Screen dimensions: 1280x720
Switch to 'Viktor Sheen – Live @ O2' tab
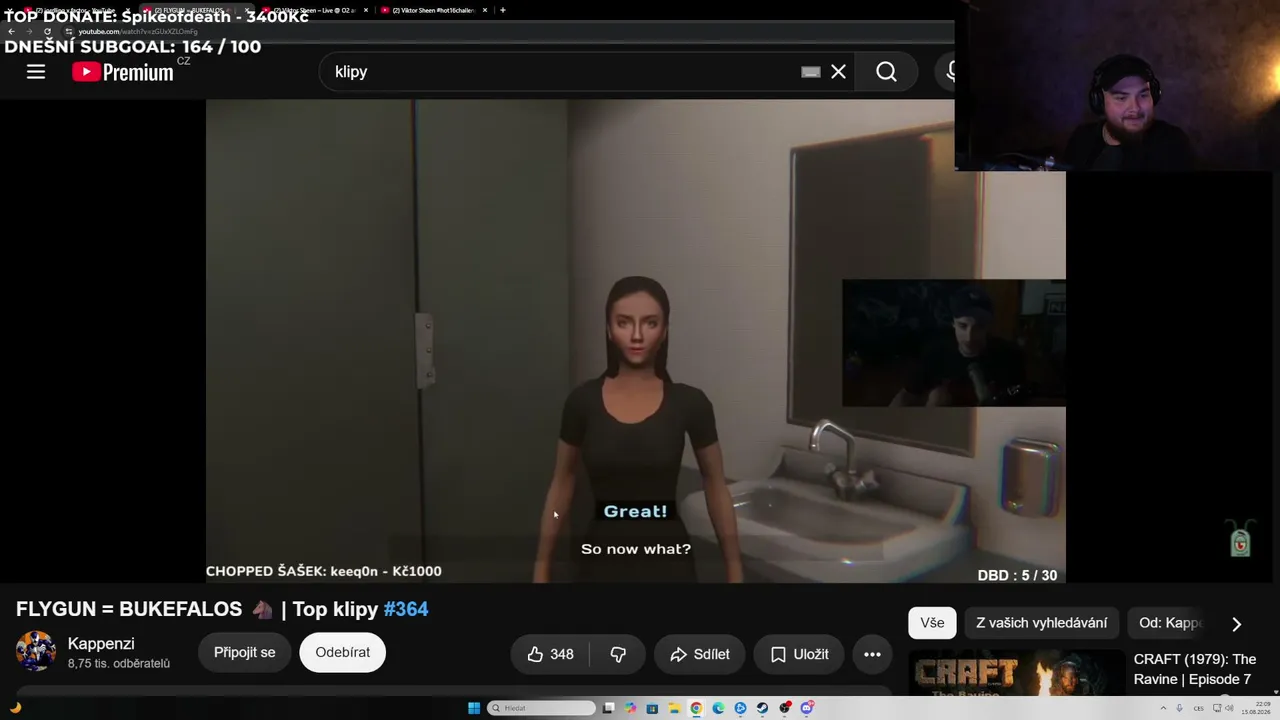pos(315,10)
